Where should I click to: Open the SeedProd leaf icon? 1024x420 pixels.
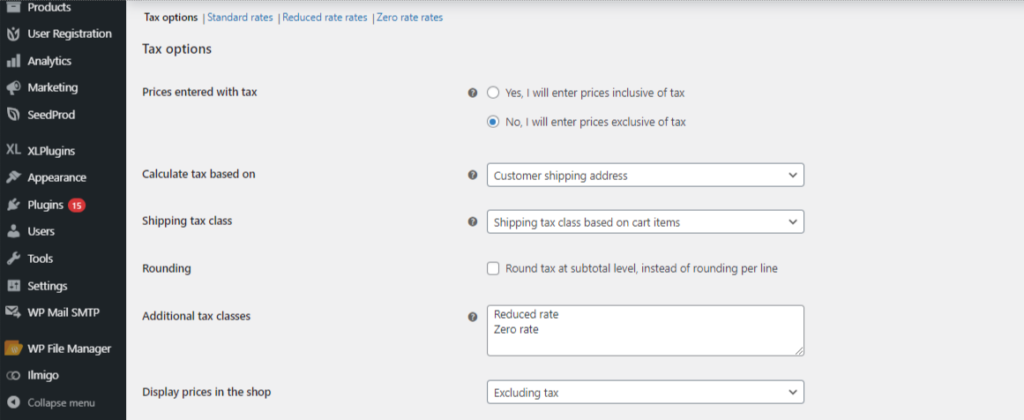(x=13, y=115)
